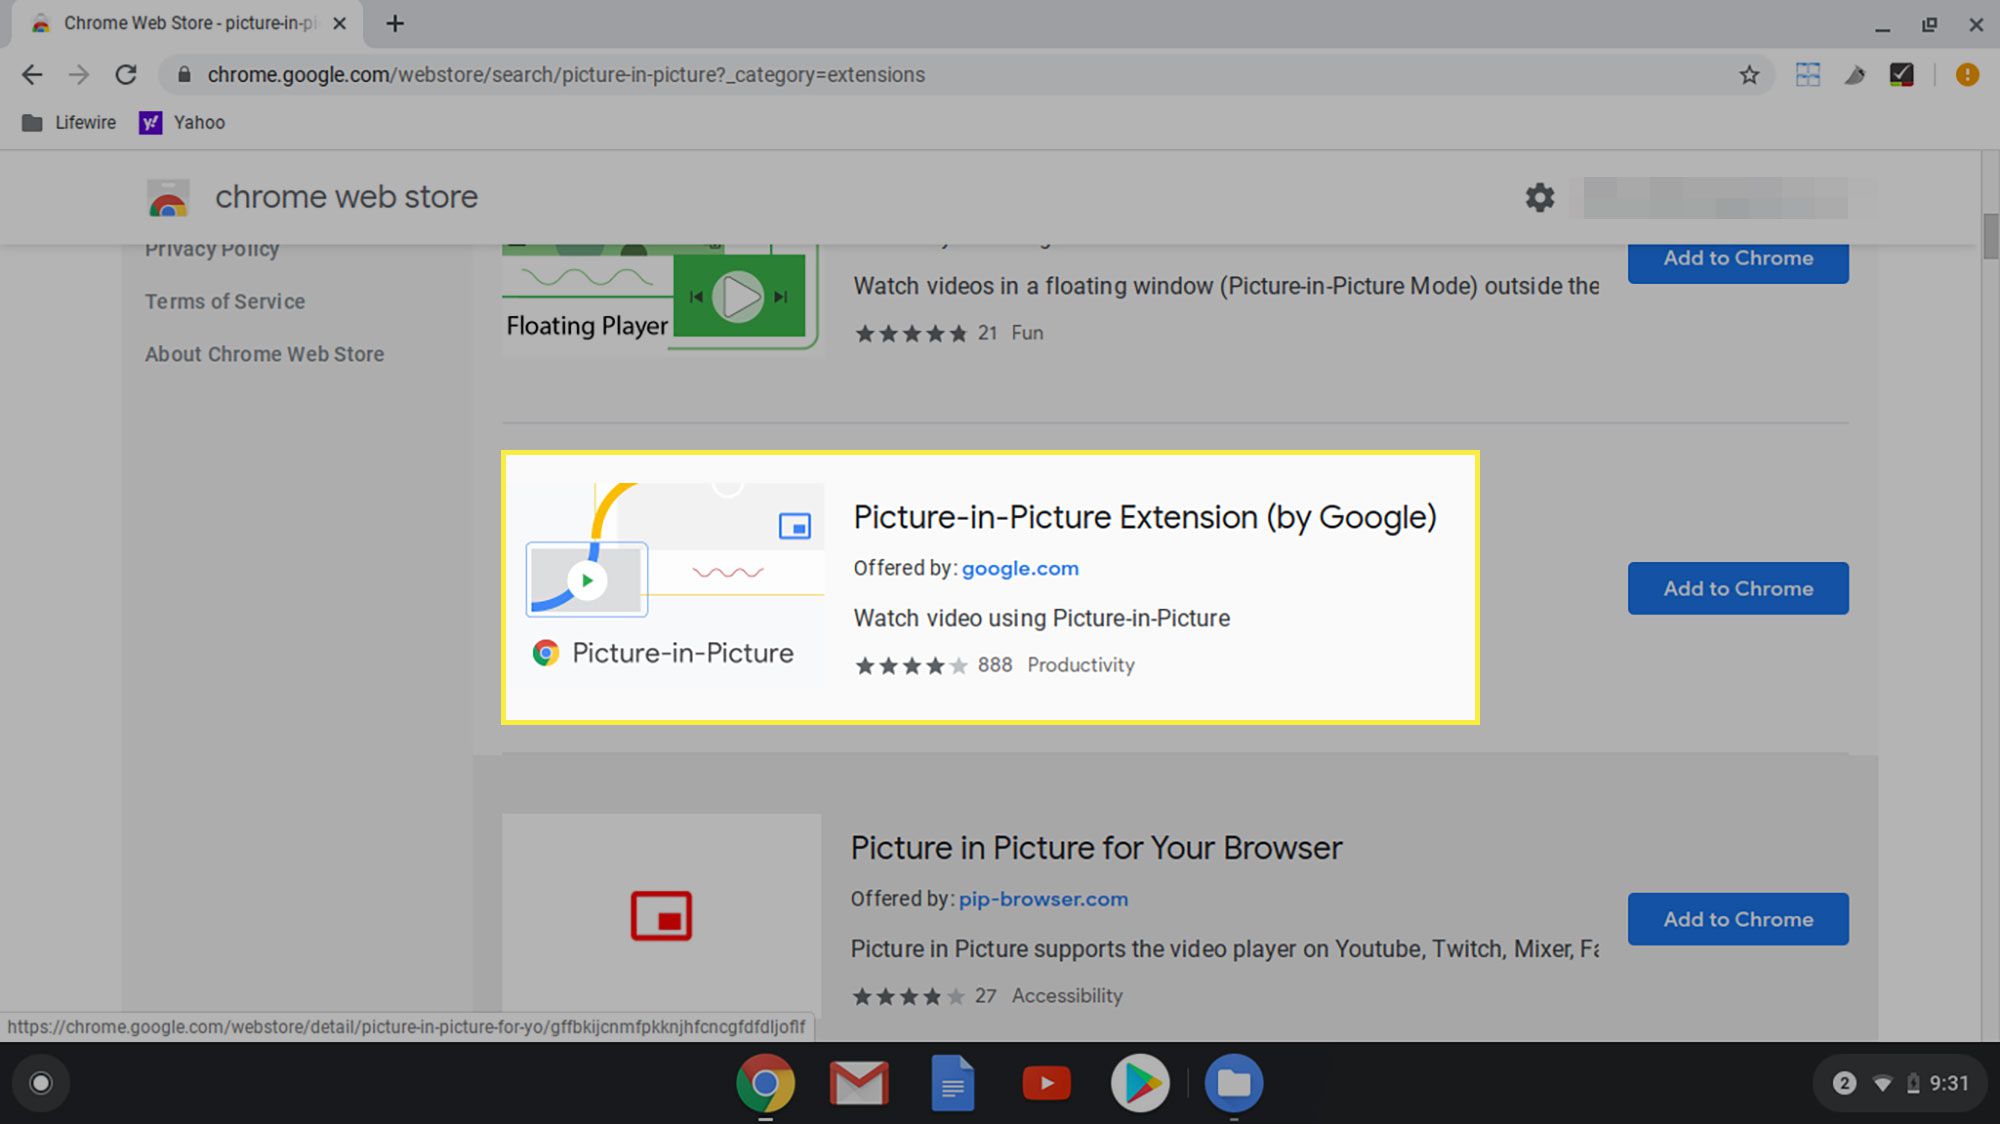Click the Floating Player 21 ratings stars
The height and width of the screenshot is (1124, 2000).
coord(911,333)
